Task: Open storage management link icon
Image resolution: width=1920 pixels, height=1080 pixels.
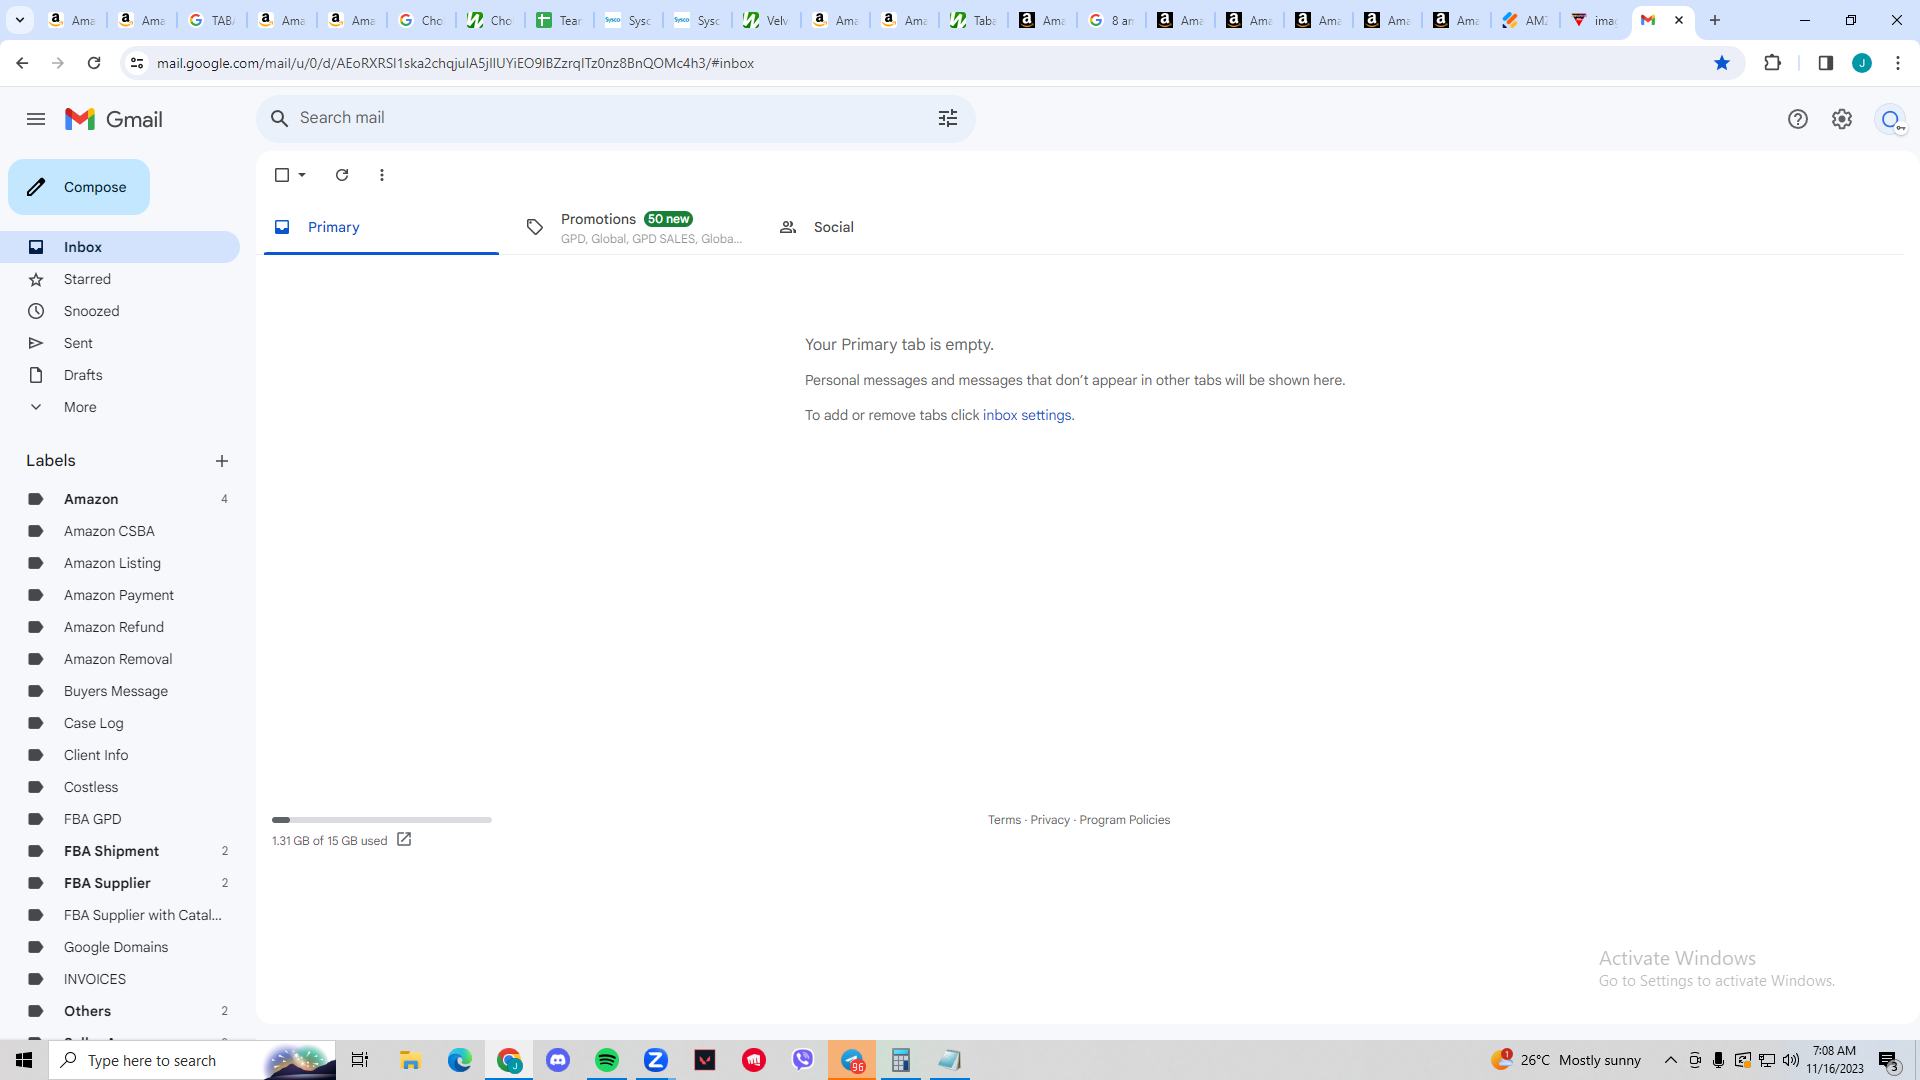Action: coord(404,840)
